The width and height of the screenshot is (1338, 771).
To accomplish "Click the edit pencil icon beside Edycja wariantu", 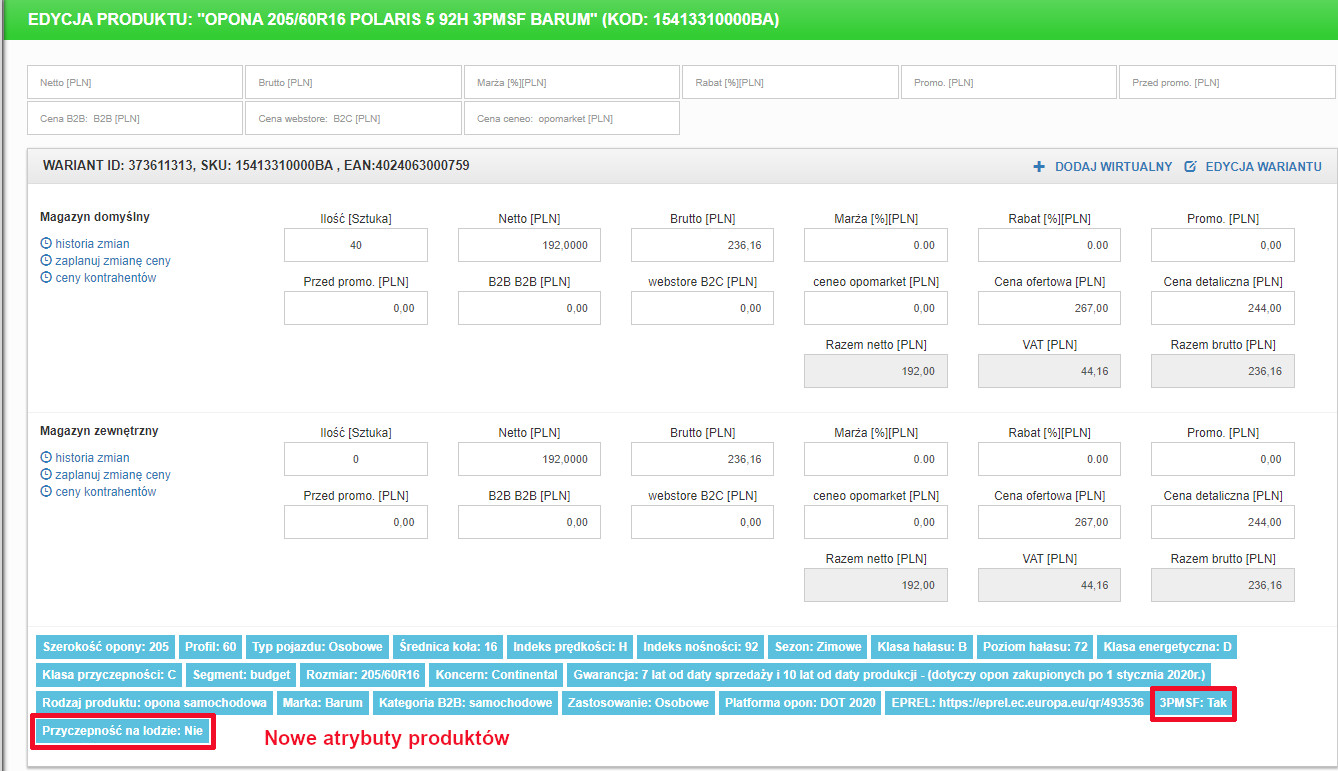I will click(1190, 167).
